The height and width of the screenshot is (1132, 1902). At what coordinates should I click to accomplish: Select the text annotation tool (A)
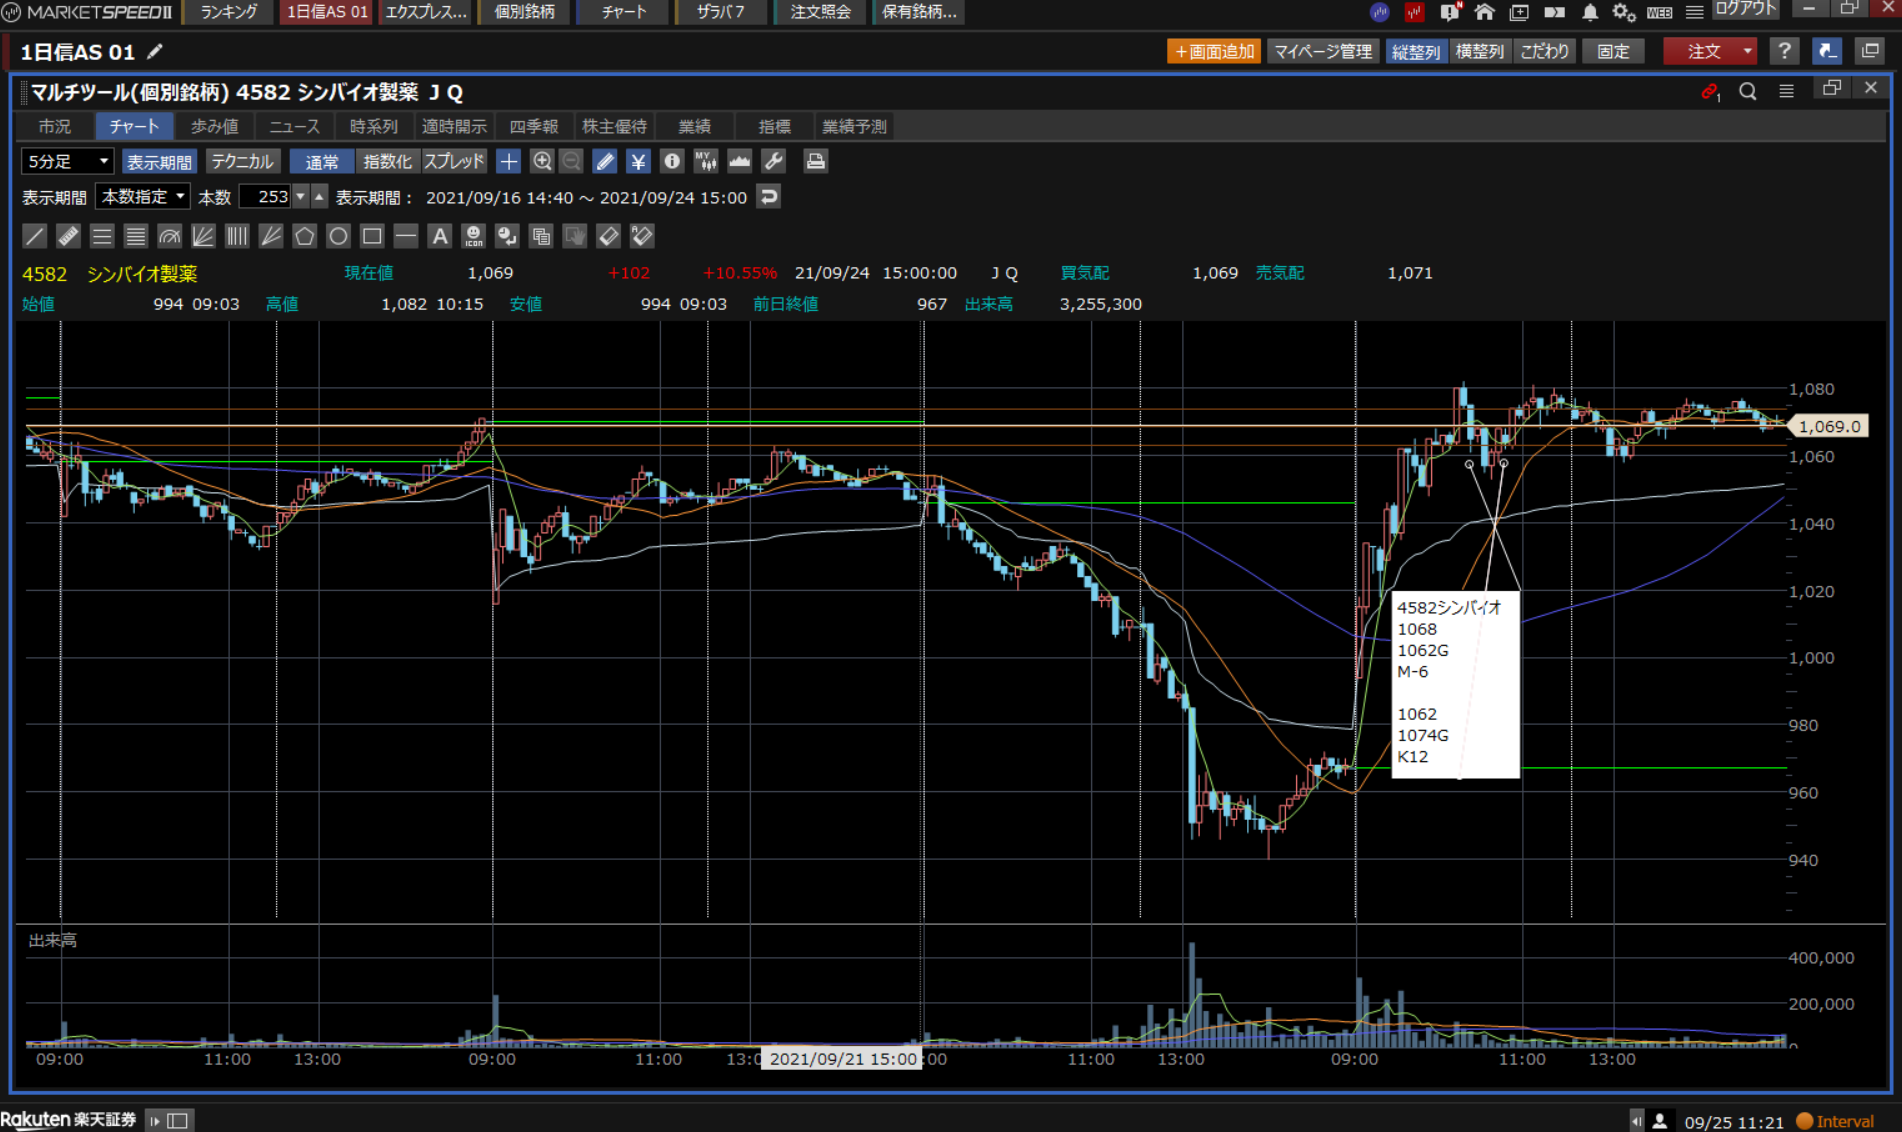[439, 236]
